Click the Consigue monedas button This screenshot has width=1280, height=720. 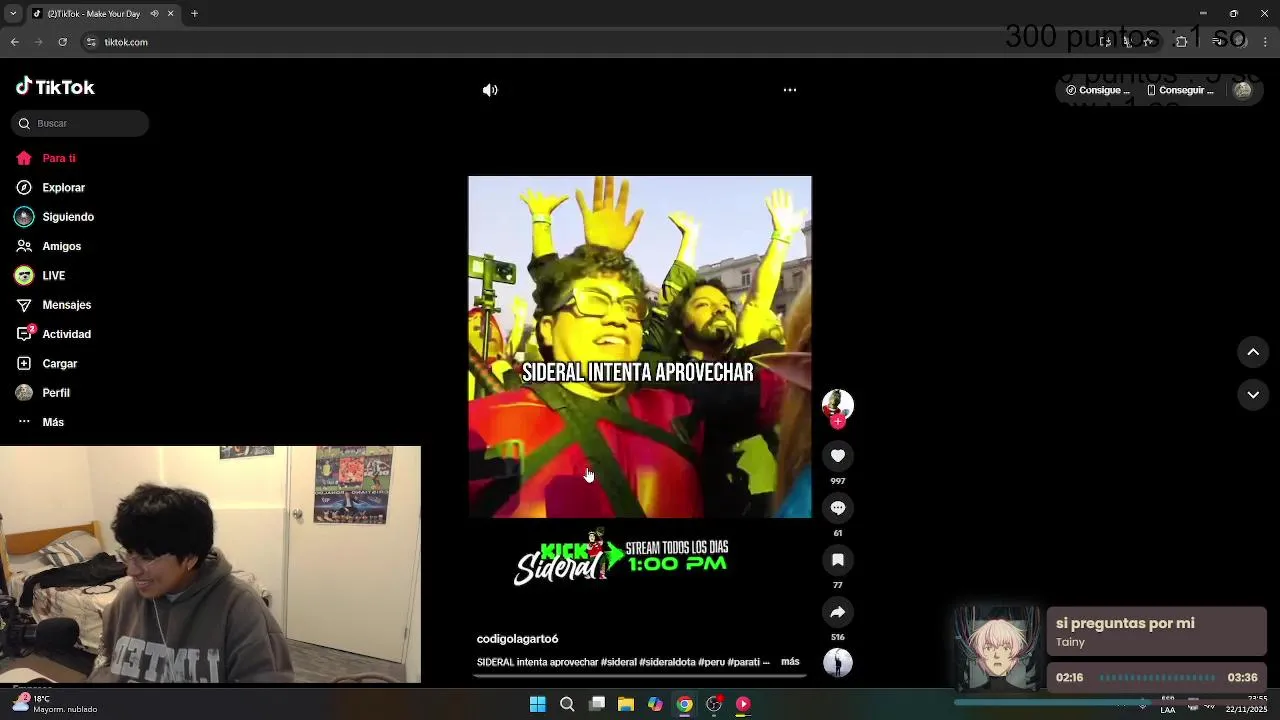click(1098, 90)
